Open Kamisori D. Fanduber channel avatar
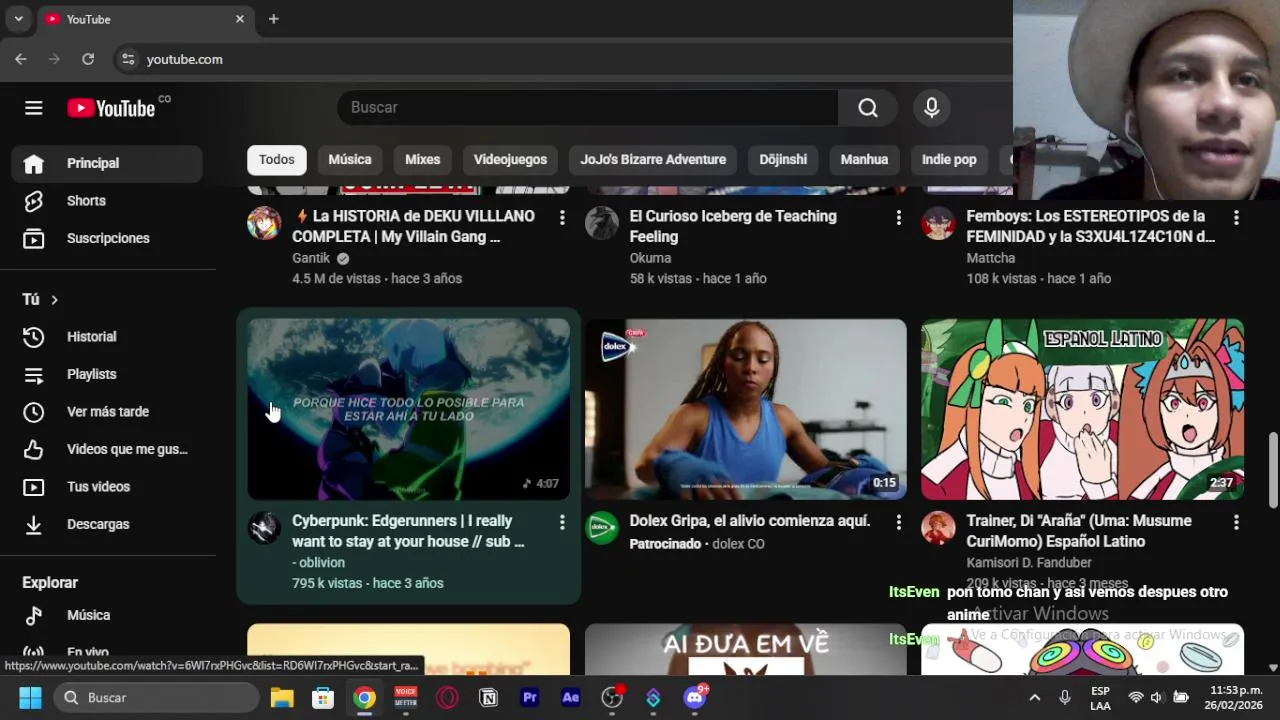Viewport: 1280px width, 720px height. pyautogui.click(x=938, y=528)
